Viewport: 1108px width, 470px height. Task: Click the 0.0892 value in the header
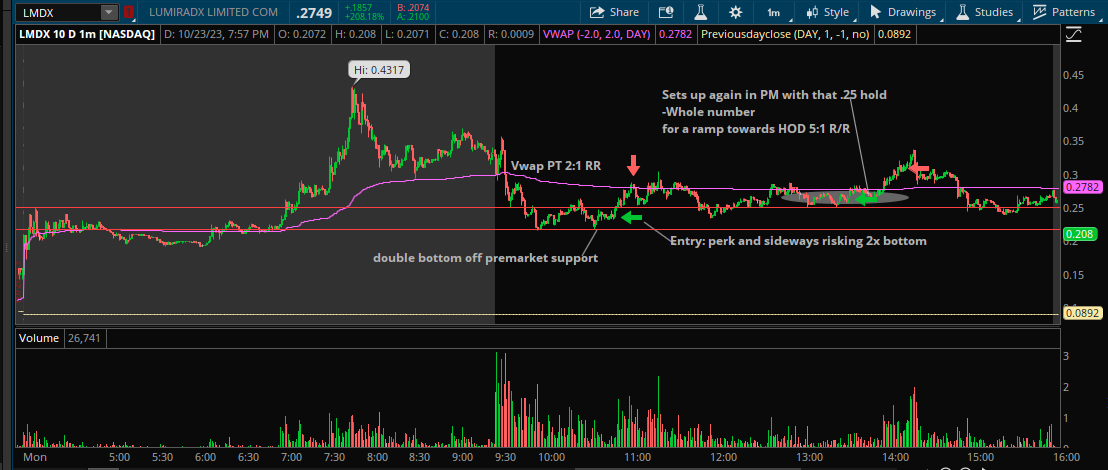click(894, 34)
